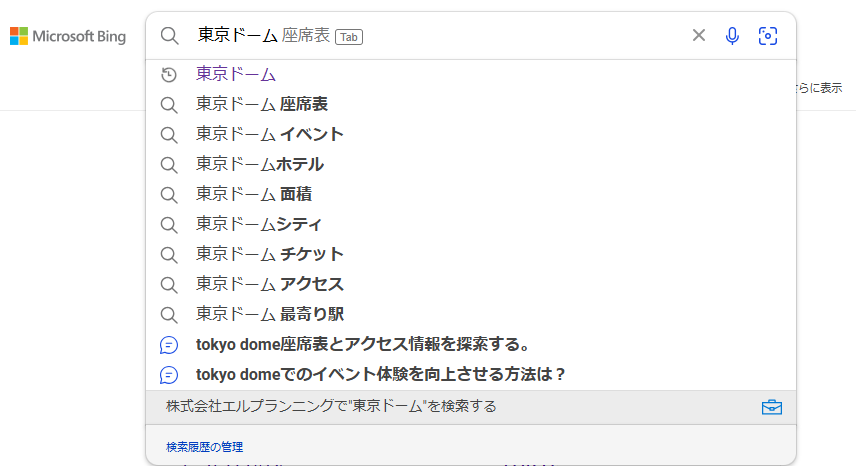This screenshot has width=856, height=466.
Task: Open 検索履歴の管理 link
Action: pos(205,447)
